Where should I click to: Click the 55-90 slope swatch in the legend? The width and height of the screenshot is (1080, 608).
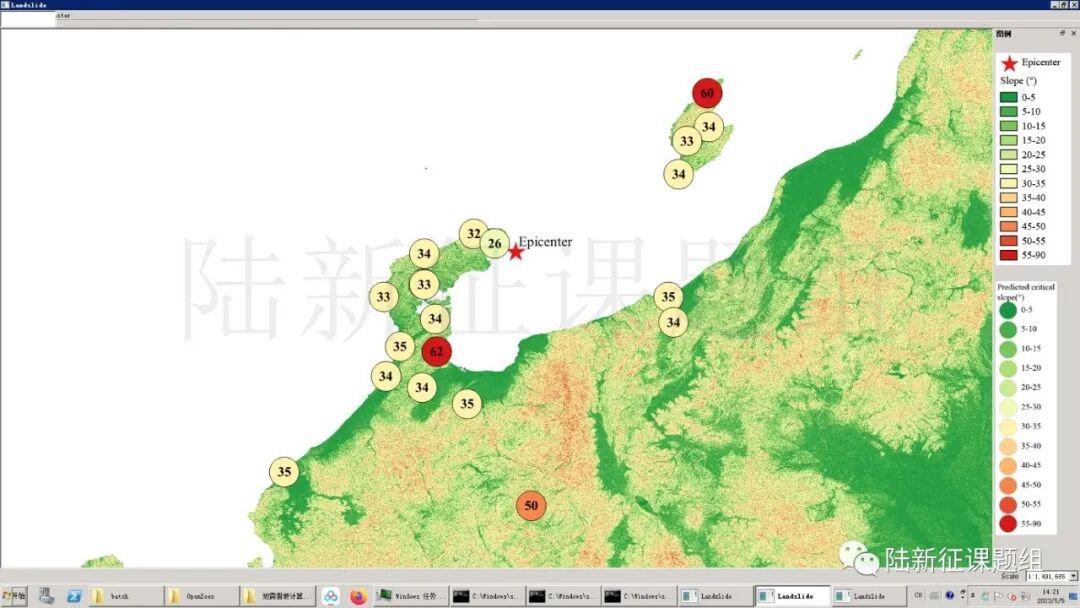pyautogui.click(x=1008, y=255)
